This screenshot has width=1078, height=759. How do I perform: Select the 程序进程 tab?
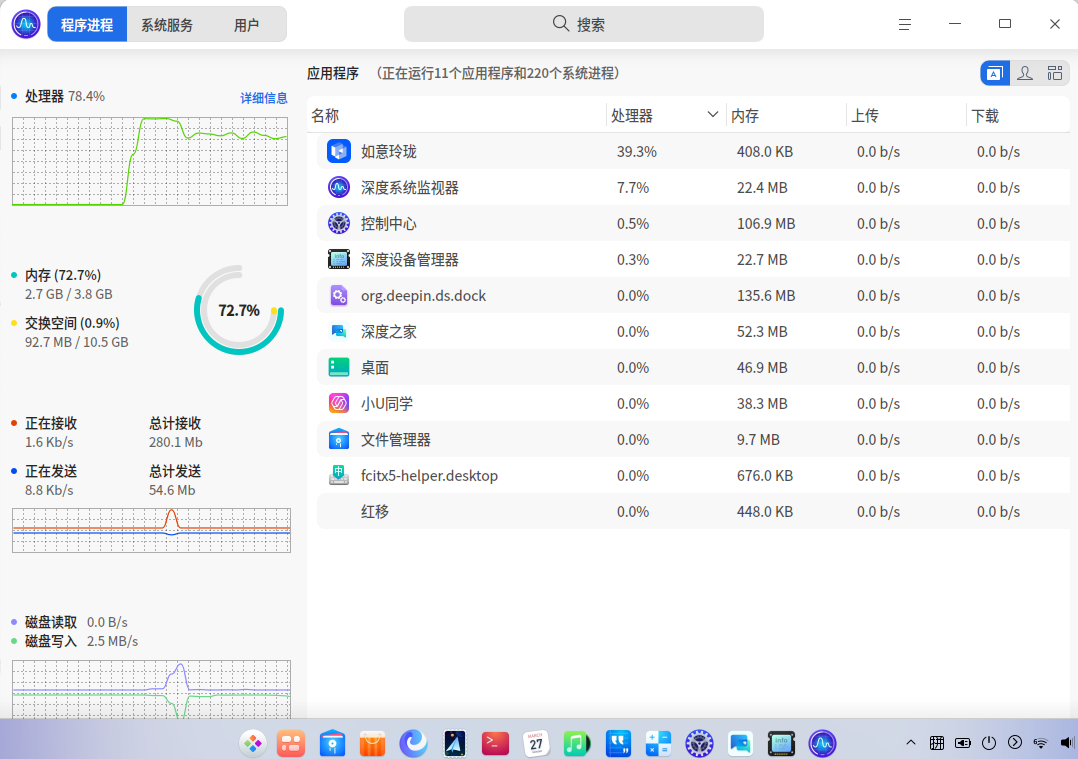pos(87,25)
